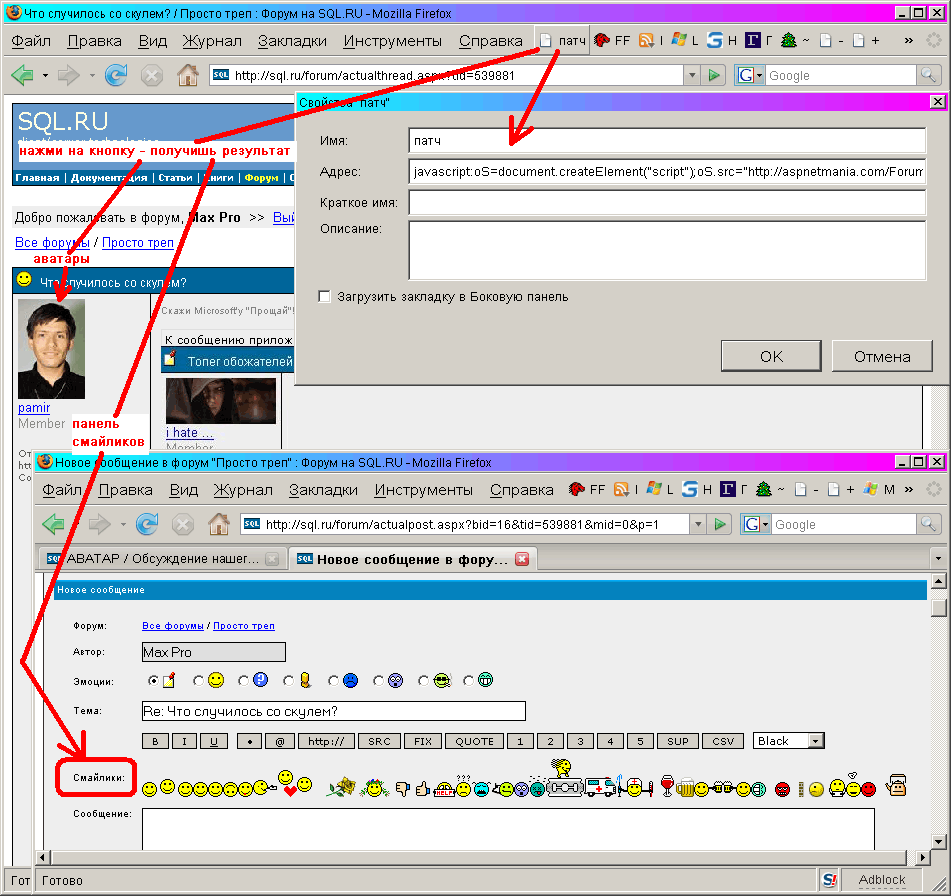Go to Home in the lower browser window
The height and width of the screenshot is (896, 951).
click(x=218, y=524)
